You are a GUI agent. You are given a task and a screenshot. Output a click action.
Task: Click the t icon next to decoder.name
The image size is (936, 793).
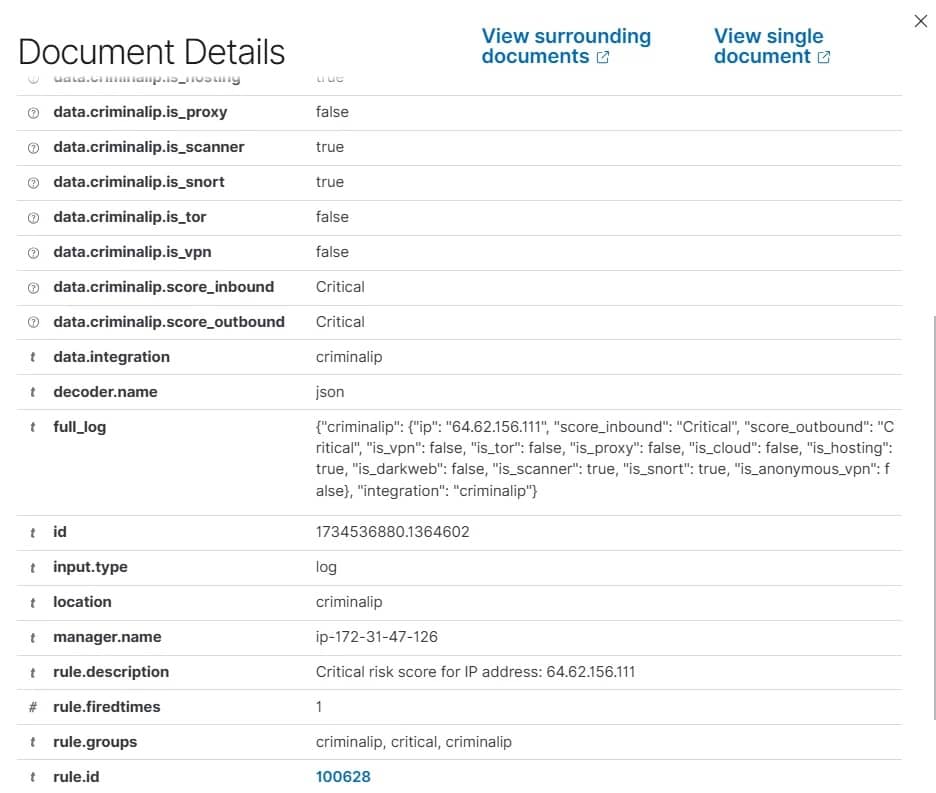35,392
